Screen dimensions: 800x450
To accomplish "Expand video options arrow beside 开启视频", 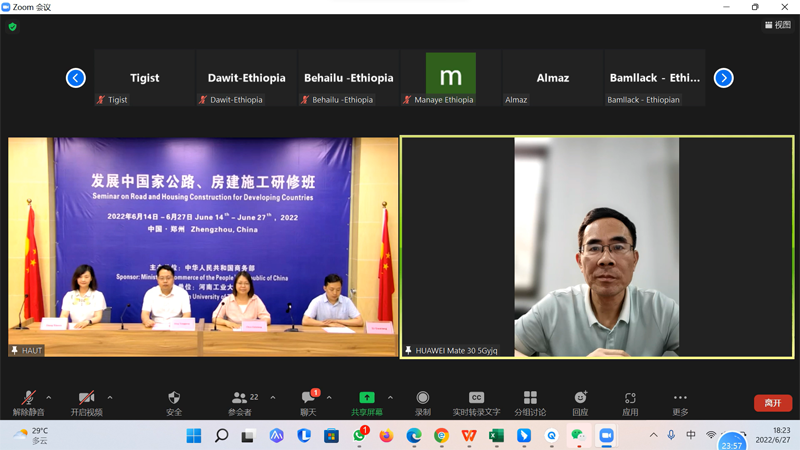I will pos(110,397).
